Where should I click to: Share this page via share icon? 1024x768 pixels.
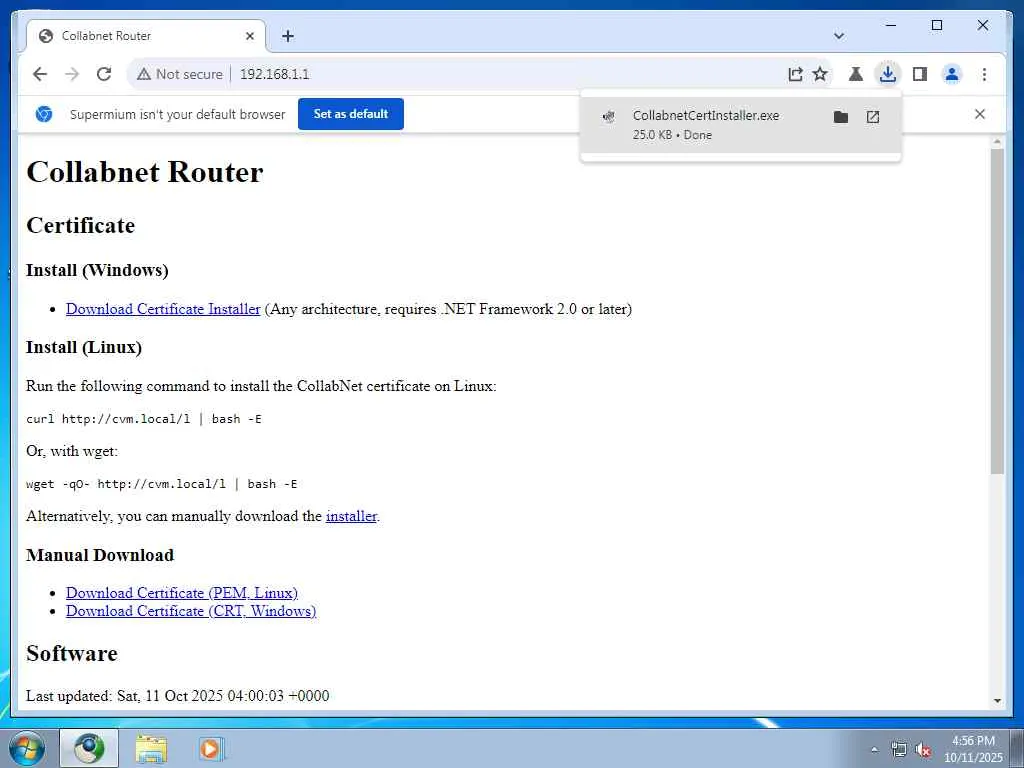795,74
